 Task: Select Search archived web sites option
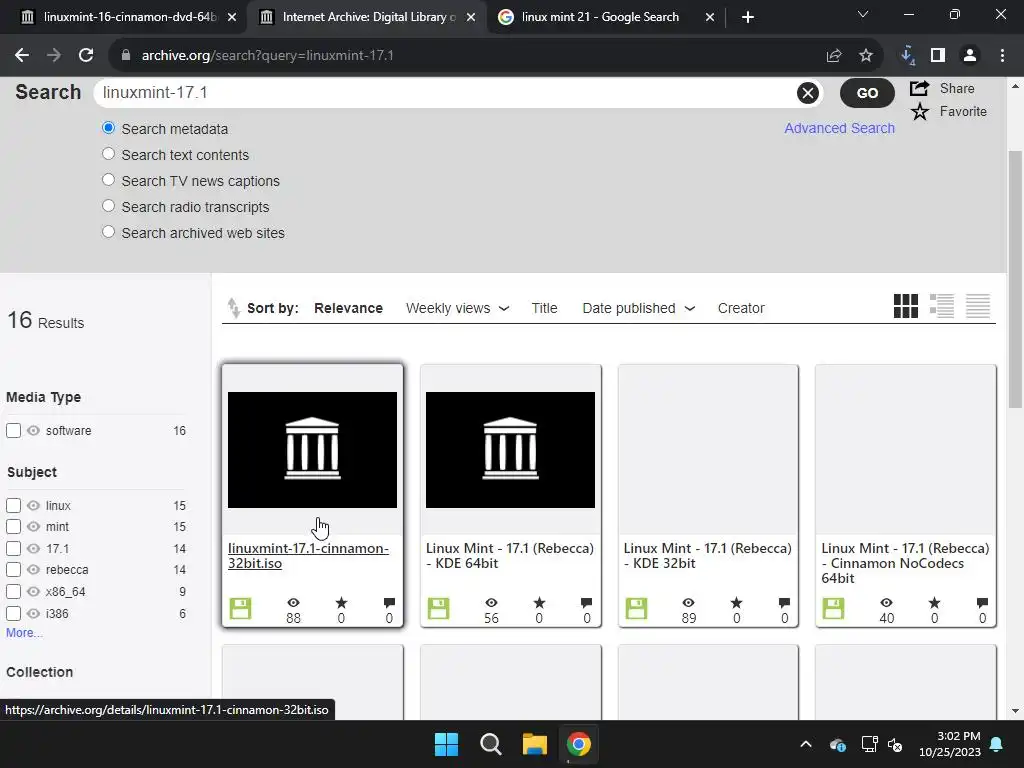(x=108, y=232)
